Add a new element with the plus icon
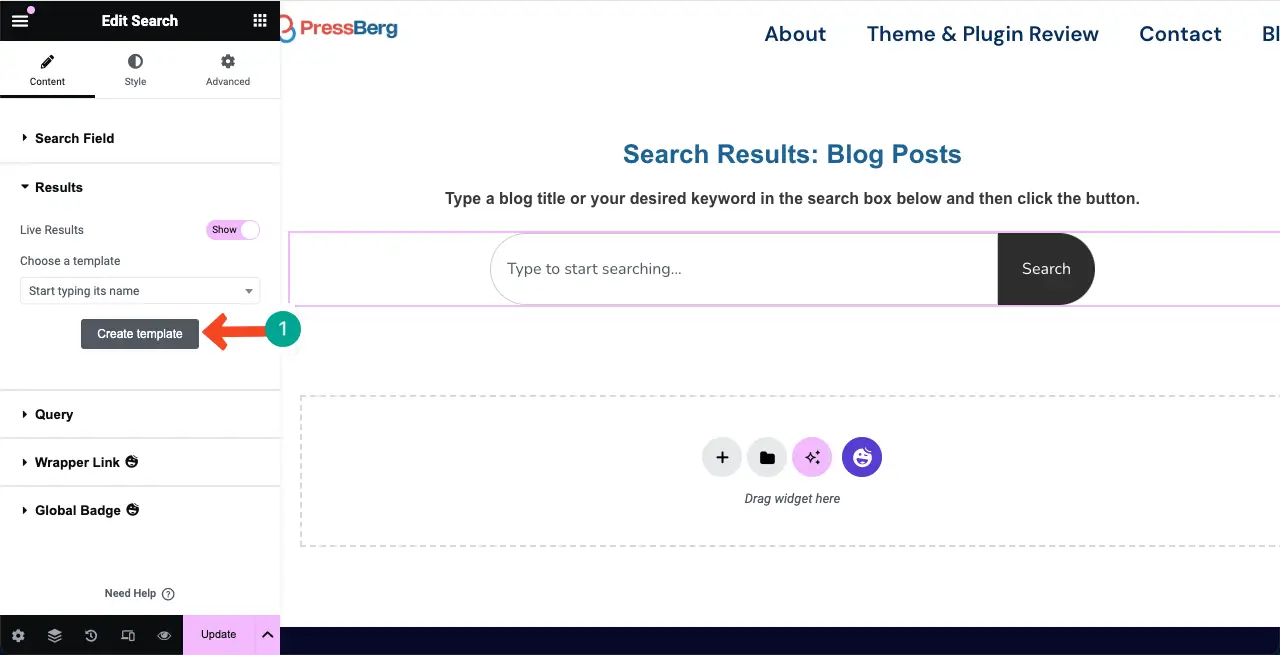 [x=722, y=457]
